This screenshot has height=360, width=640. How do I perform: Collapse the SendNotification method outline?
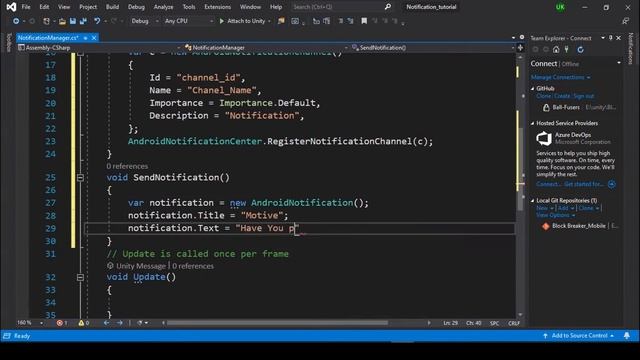click(x=80, y=178)
